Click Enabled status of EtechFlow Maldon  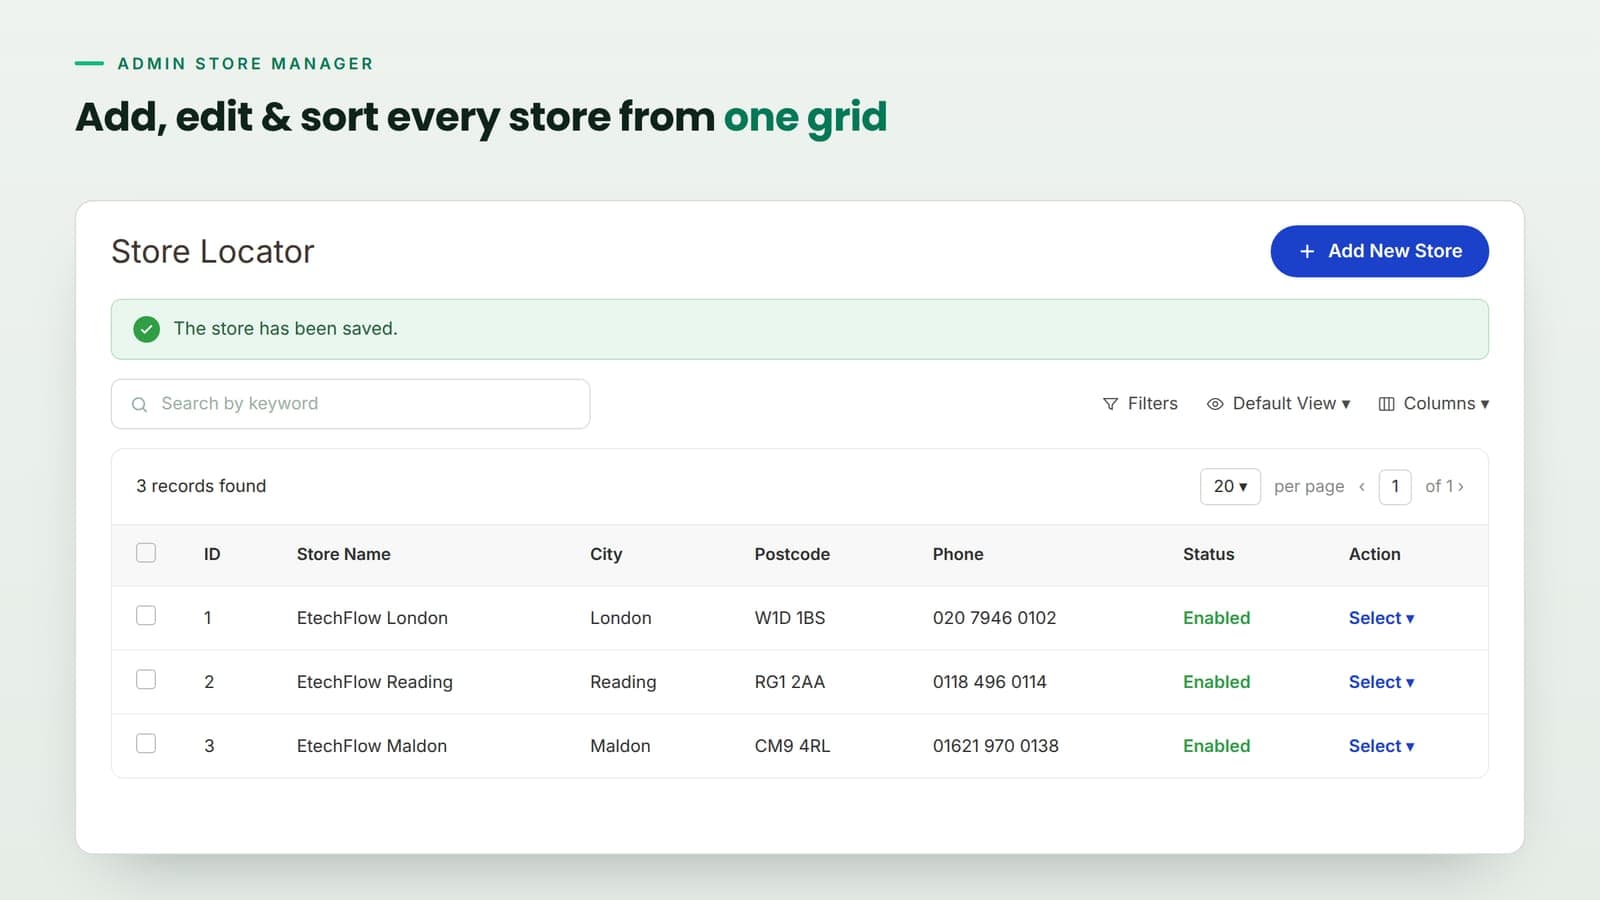point(1216,746)
